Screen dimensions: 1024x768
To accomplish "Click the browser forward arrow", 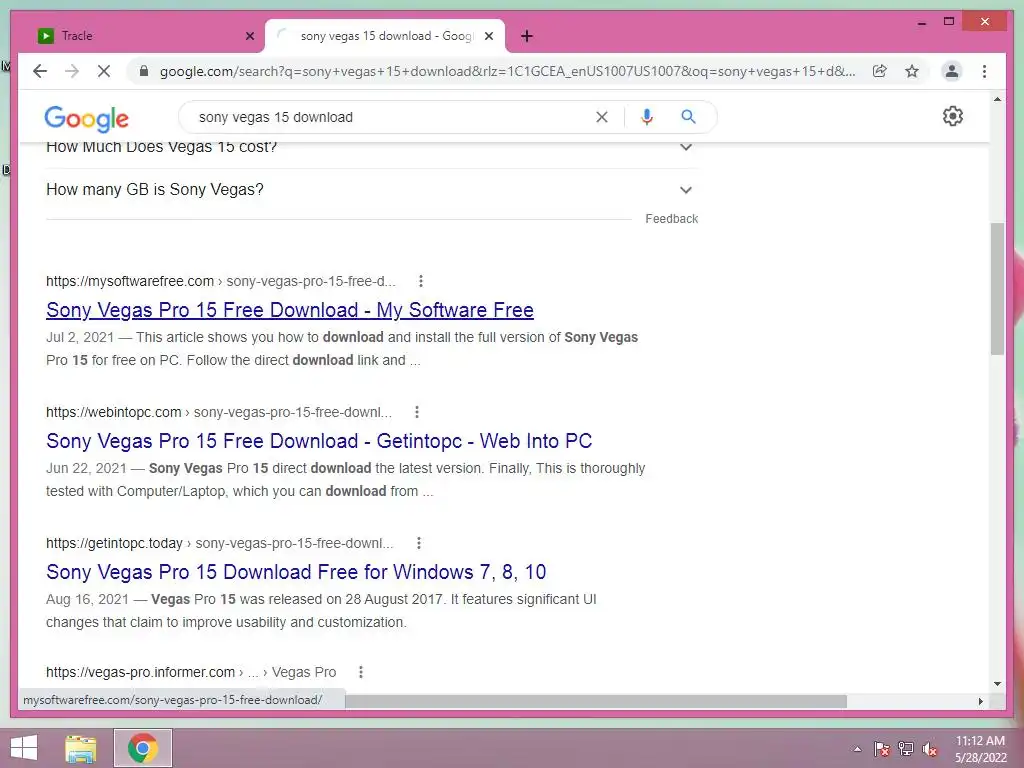I will click(x=72, y=71).
